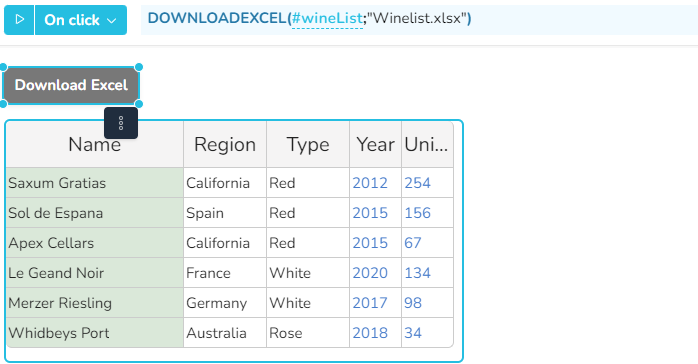Click the Spain region cell

(225, 213)
